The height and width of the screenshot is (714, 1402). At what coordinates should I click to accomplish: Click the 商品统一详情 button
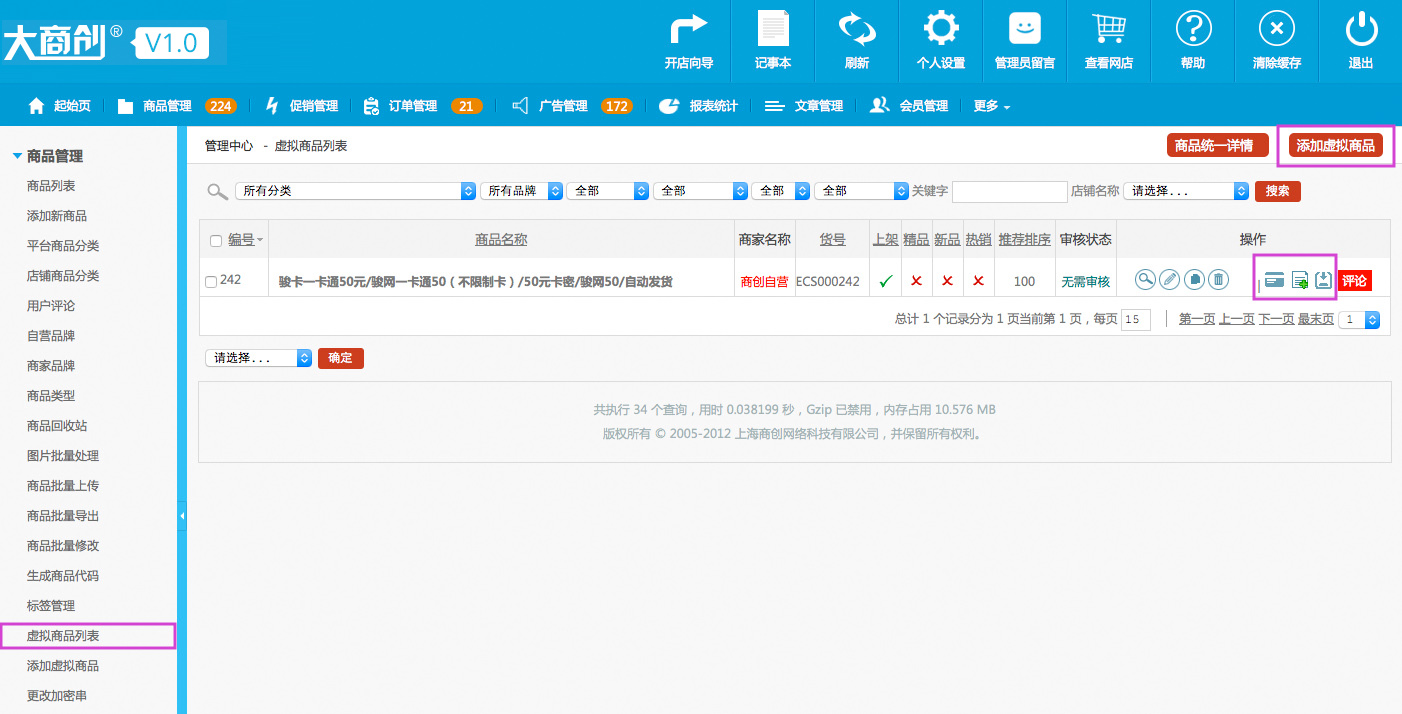[1218, 146]
